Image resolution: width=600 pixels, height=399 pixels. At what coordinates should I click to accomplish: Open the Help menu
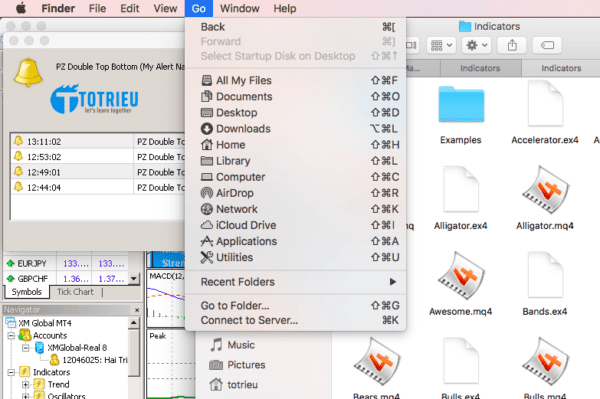coord(285,8)
